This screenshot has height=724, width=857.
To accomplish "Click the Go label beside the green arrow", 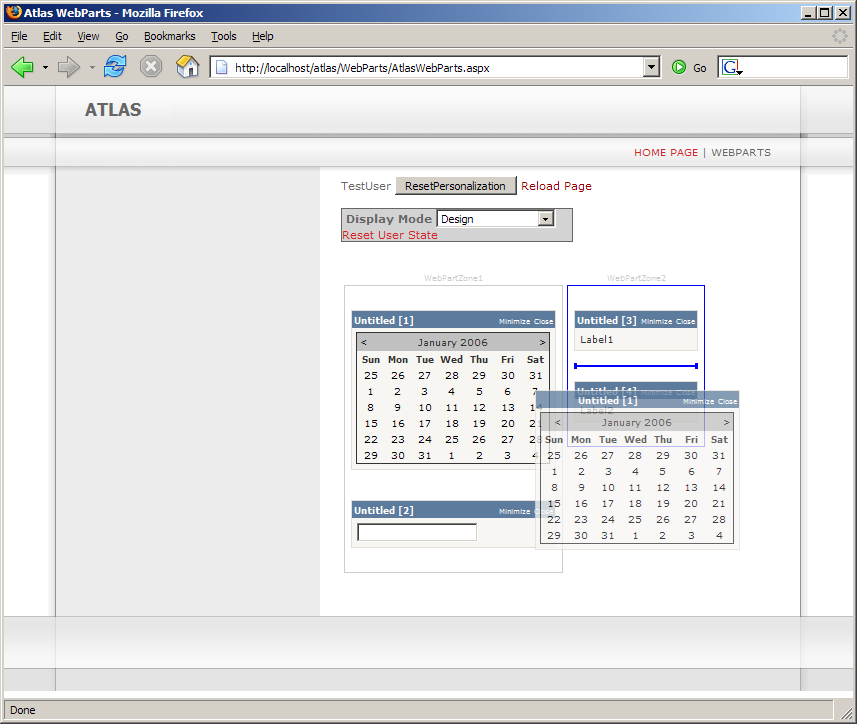I will pos(700,68).
